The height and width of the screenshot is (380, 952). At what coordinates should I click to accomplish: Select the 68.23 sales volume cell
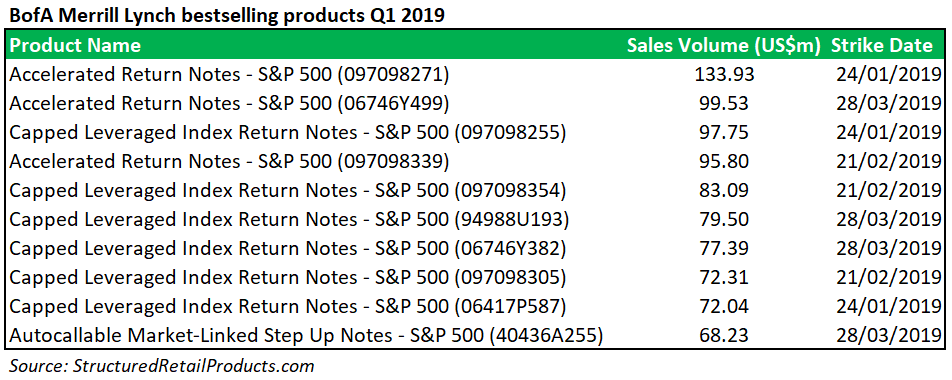pyautogui.click(x=724, y=335)
